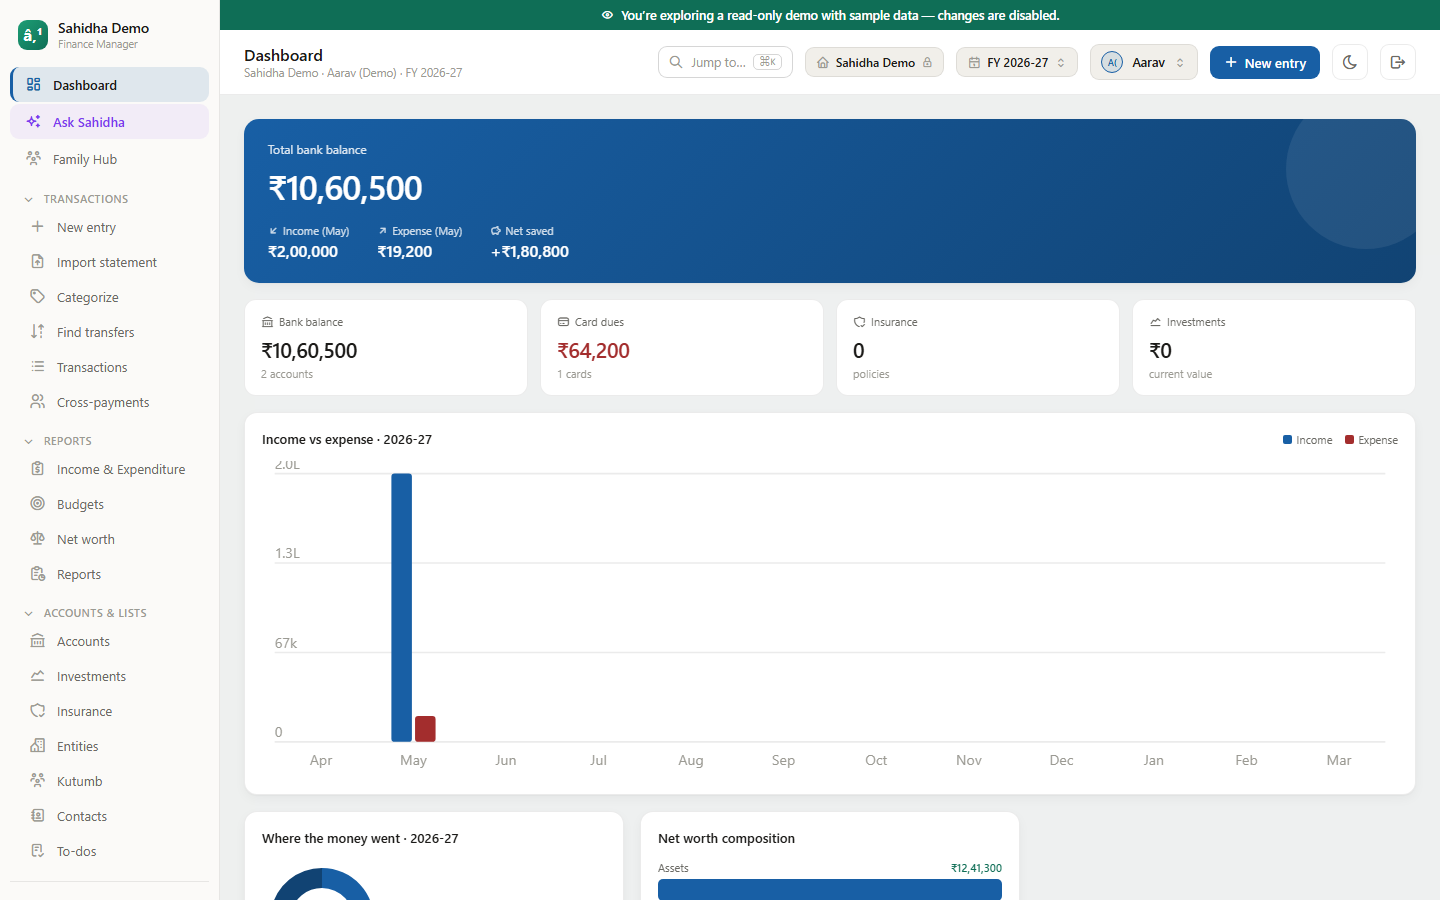The image size is (1440, 900).
Task: Open Dashboard in the sidebar
Action: click(x=110, y=85)
